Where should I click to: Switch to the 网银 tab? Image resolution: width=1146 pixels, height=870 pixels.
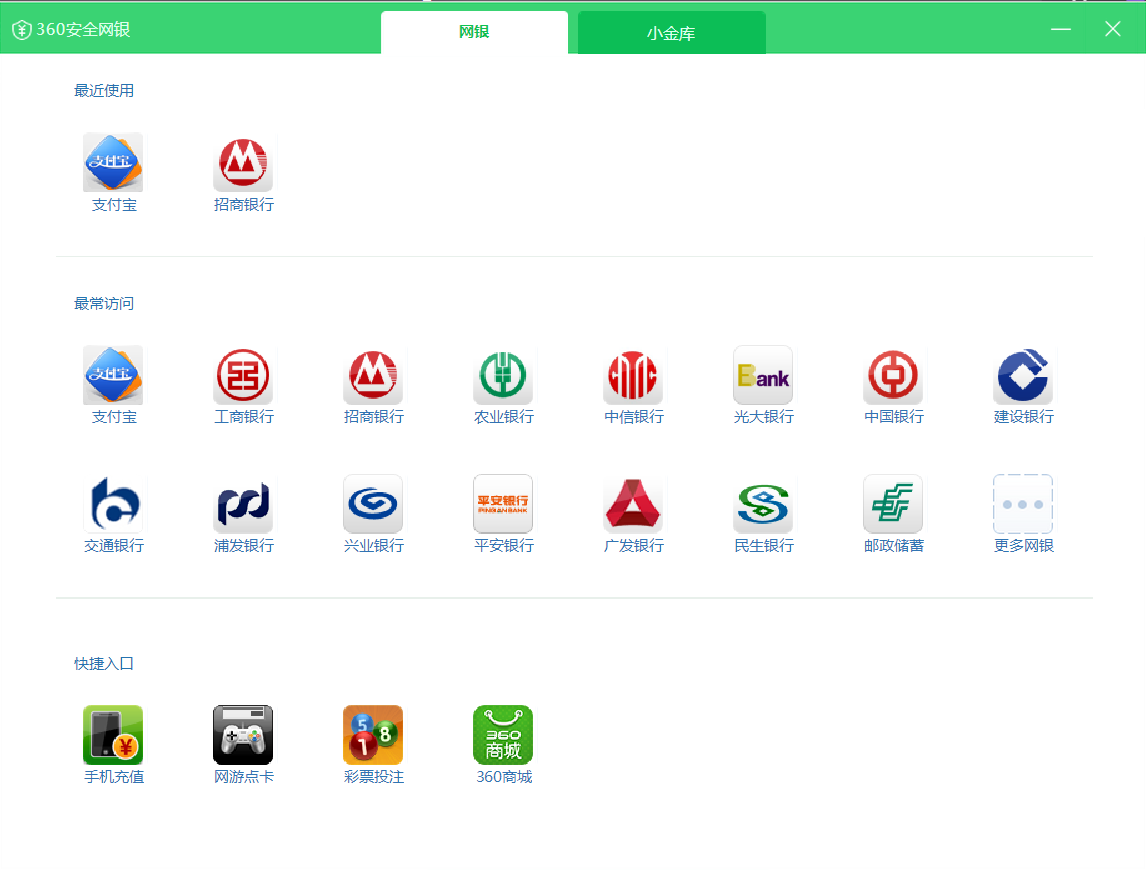pyautogui.click(x=474, y=32)
